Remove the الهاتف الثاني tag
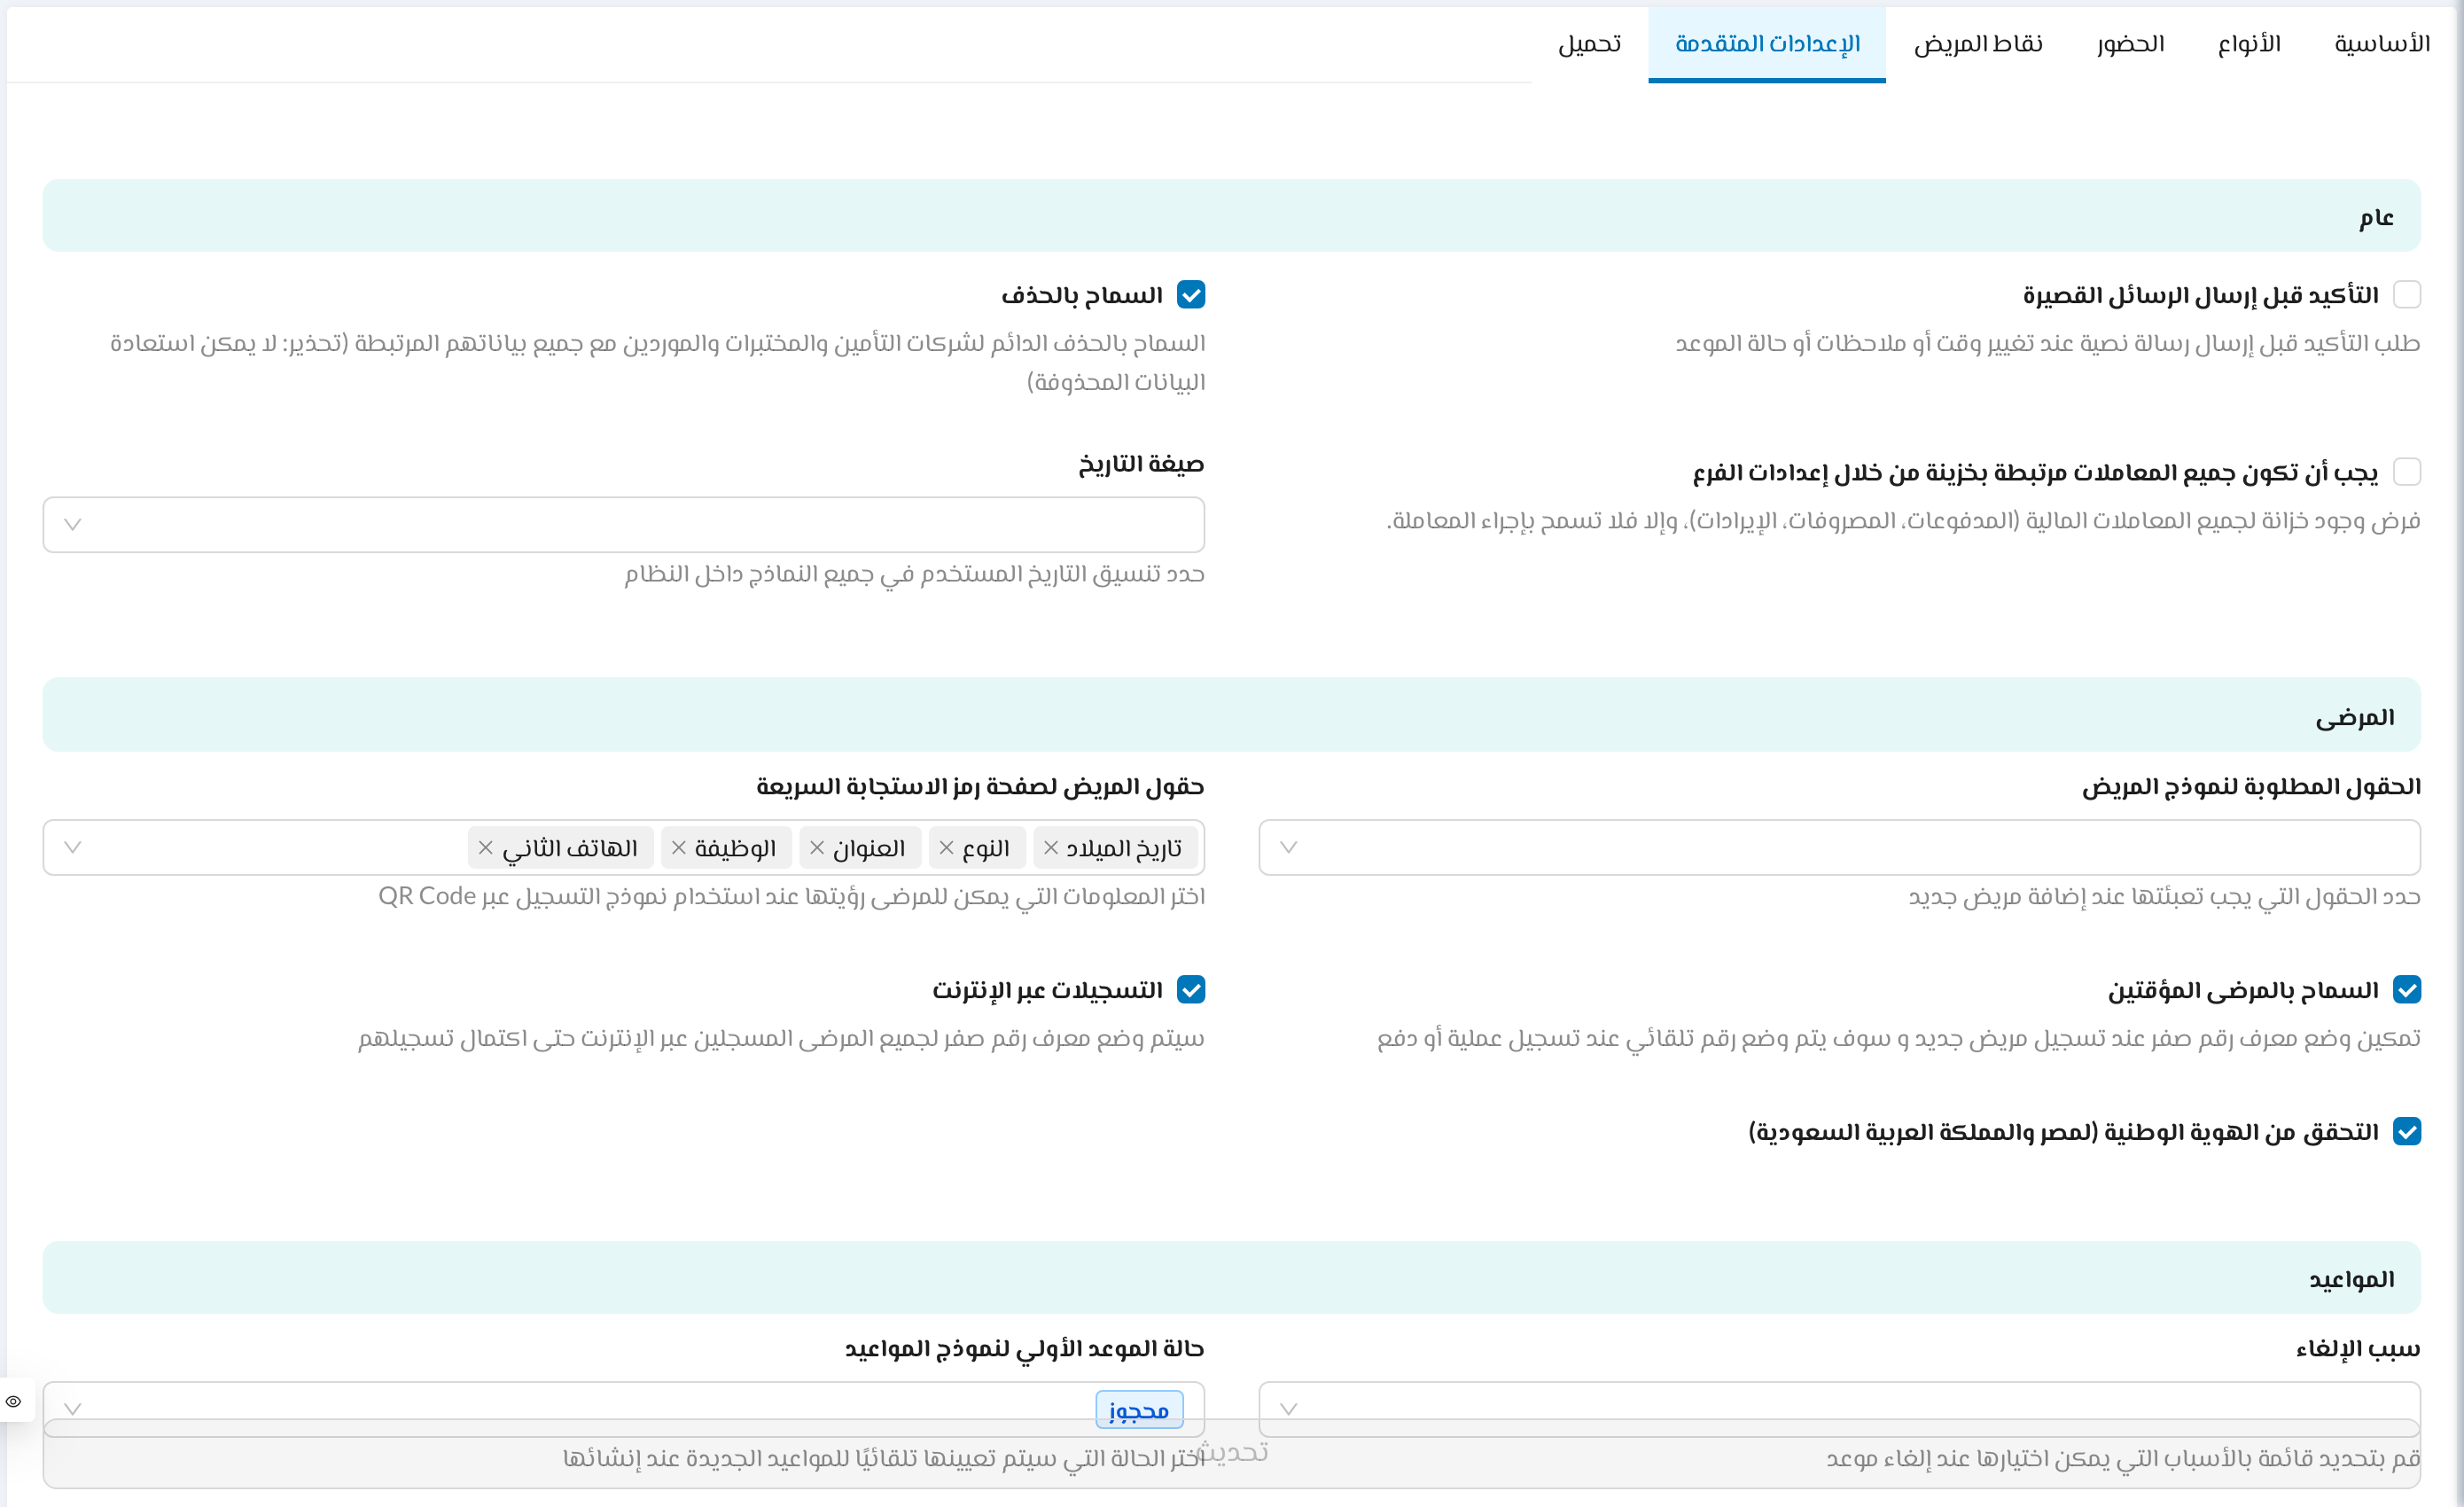 pyautogui.click(x=486, y=848)
